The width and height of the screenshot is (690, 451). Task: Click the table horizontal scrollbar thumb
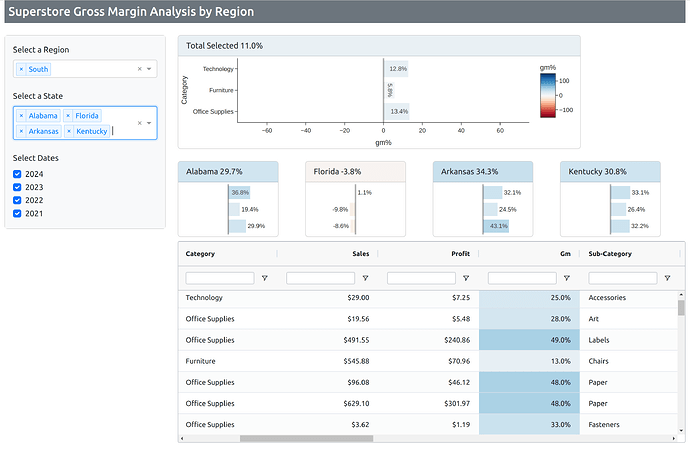pyautogui.click(x=306, y=438)
